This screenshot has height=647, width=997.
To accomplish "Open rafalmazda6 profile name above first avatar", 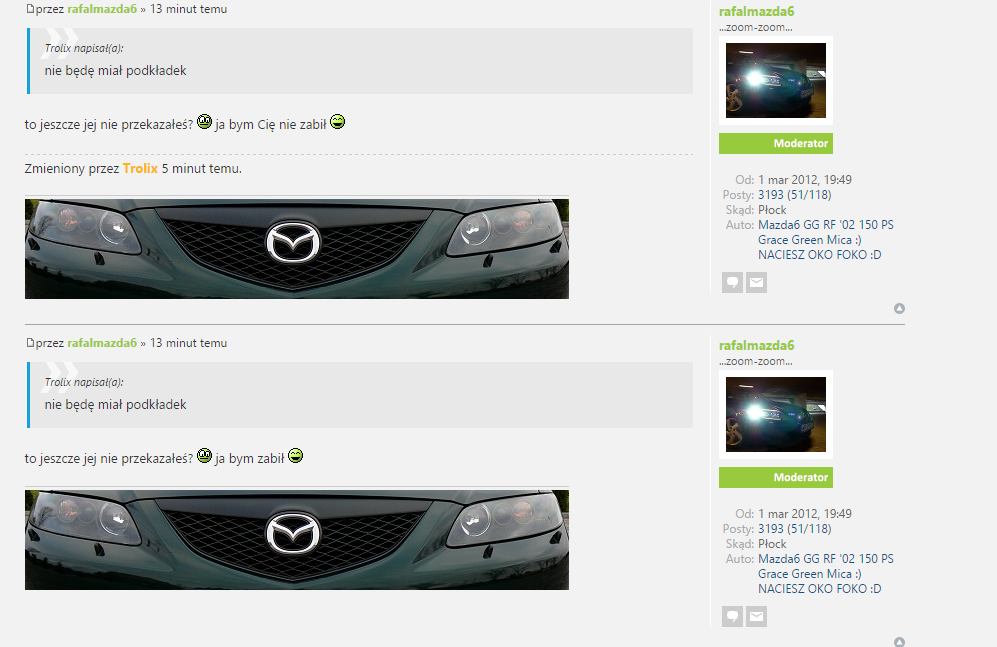I will (757, 11).
